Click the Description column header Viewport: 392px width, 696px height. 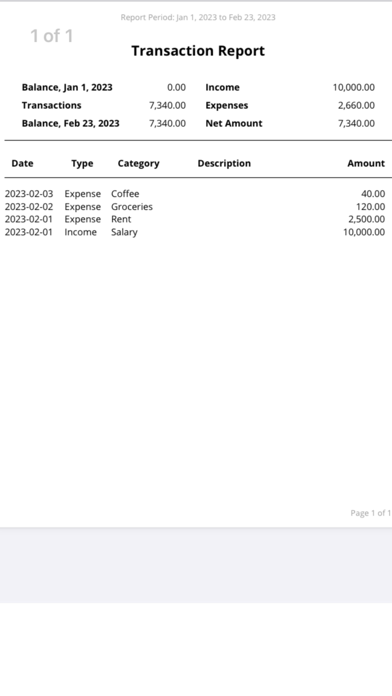pyautogui.click(x=224, y=163)
